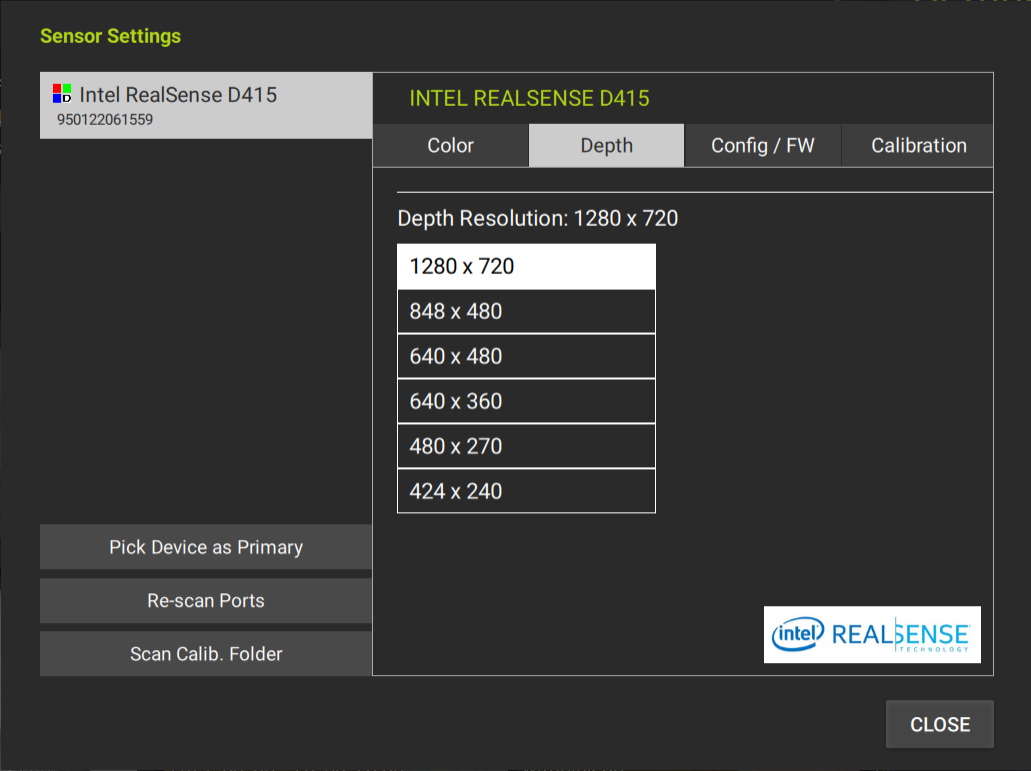
Task: Pick 640 x 480 depth resolution
Action: [526, 356]
